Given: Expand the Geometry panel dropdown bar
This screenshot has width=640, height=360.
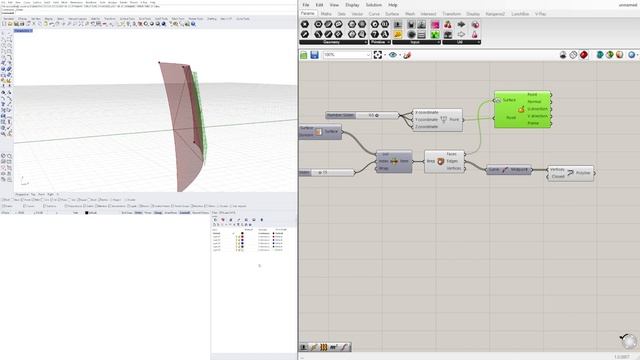Looking at the screenshot, I should [333, 42].
